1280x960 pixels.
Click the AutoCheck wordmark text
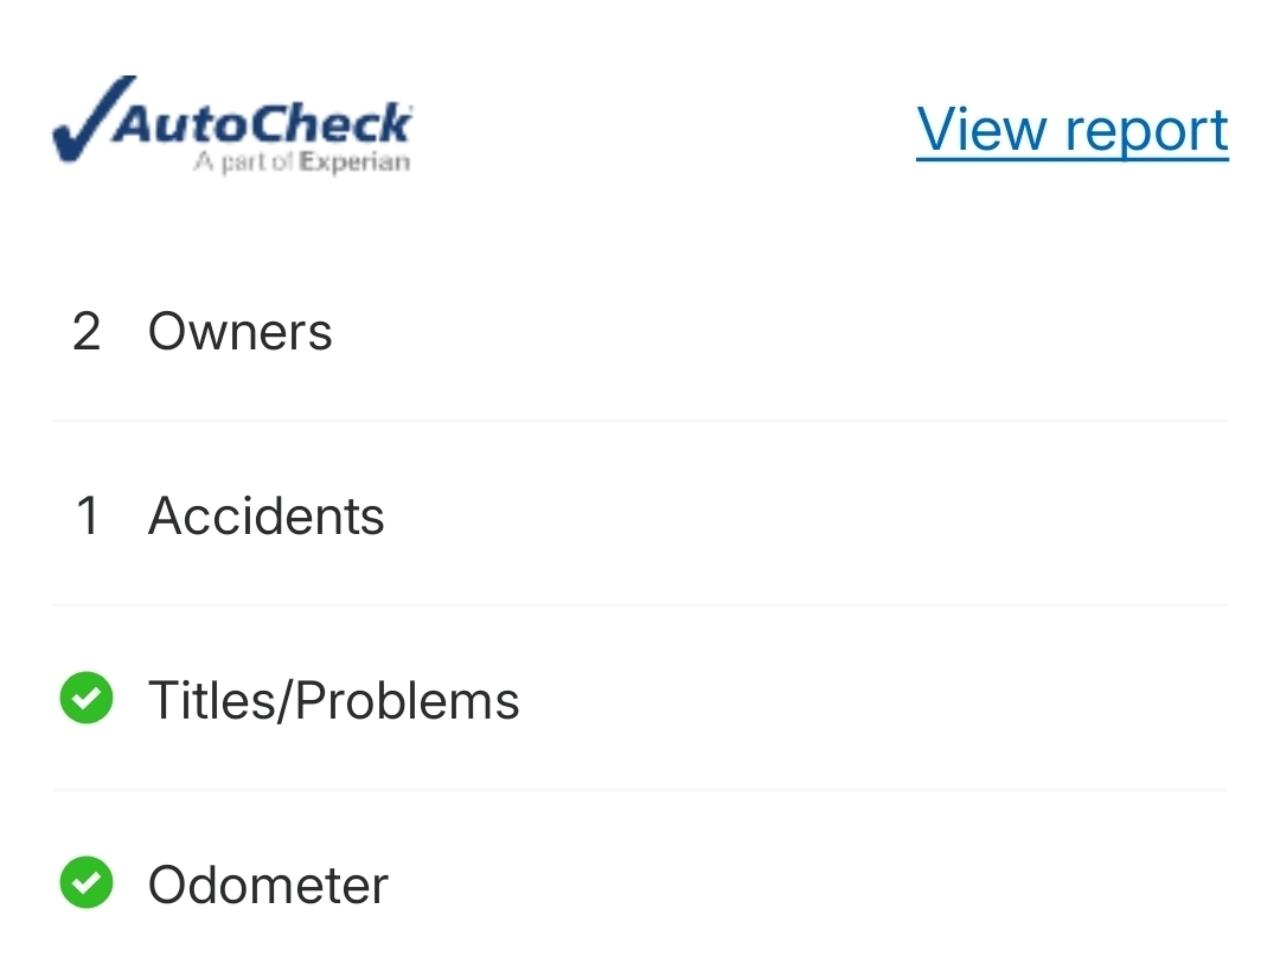262,124
